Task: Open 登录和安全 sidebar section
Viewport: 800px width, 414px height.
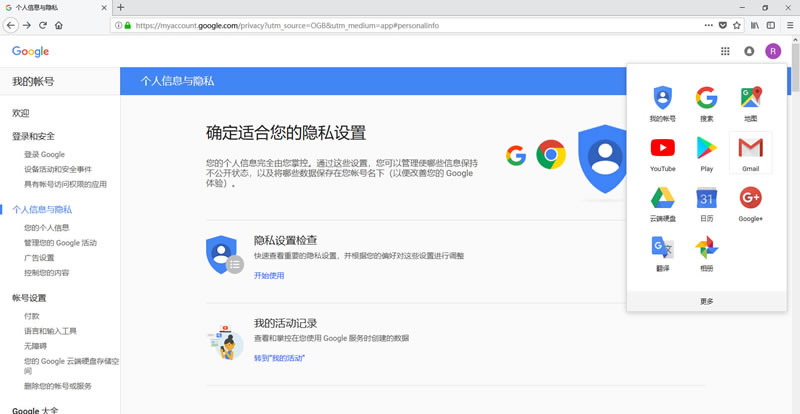Action: pyautogui.click(x=33, y=136)
